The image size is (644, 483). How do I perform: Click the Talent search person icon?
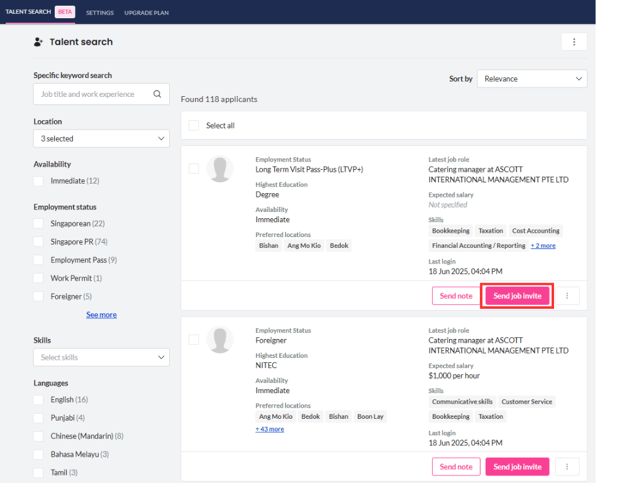(38, 42)
